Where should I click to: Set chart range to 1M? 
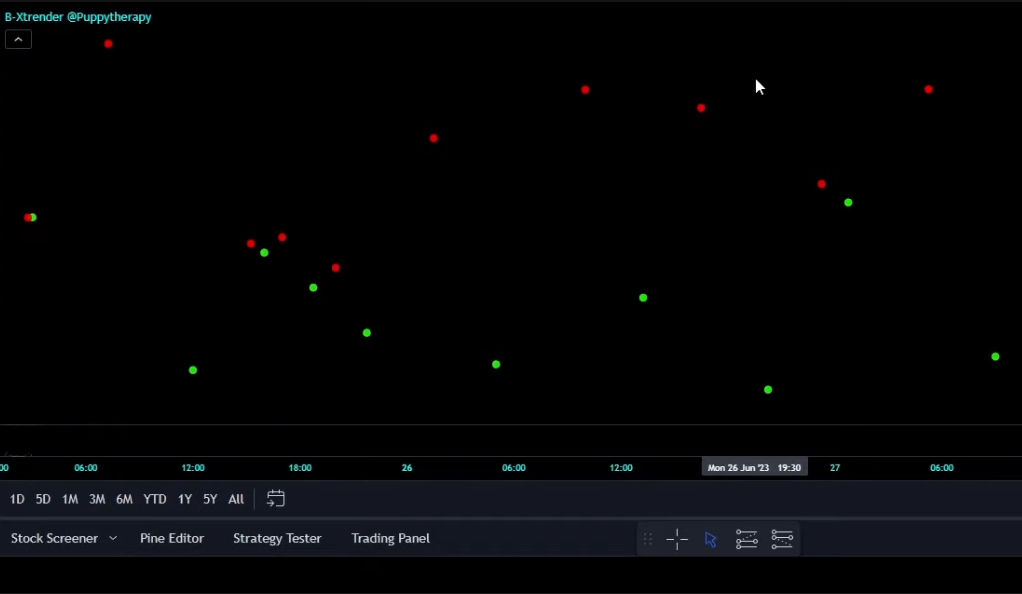tap(70, 499)
